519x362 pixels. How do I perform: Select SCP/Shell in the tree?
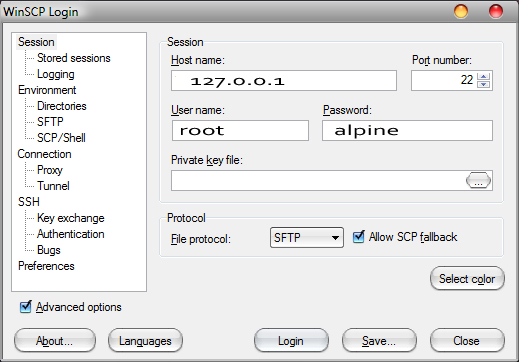click(x=61, y=138)
